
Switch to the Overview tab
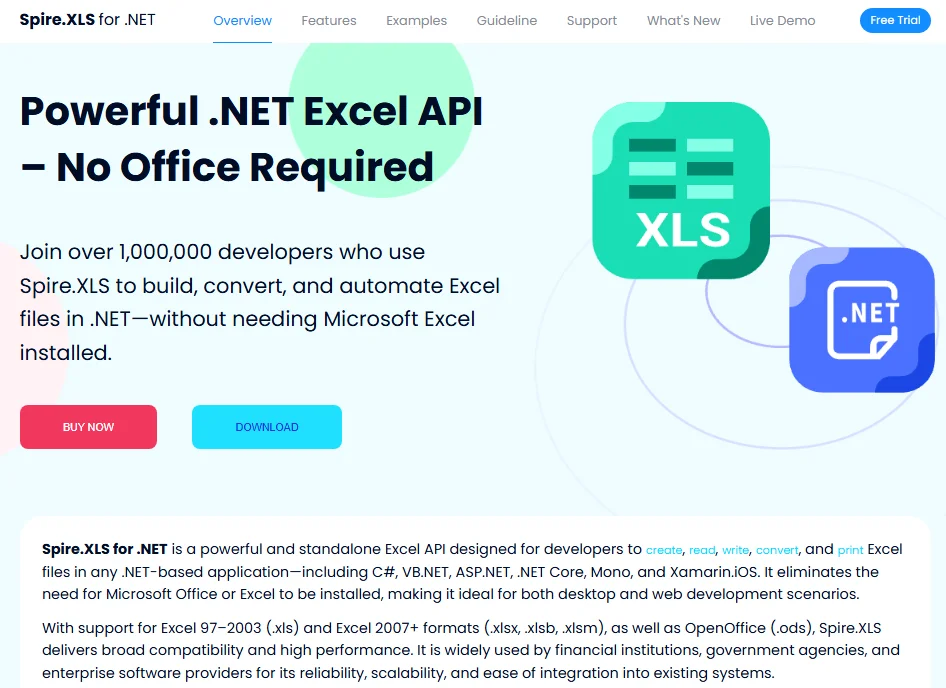(242, 19)
